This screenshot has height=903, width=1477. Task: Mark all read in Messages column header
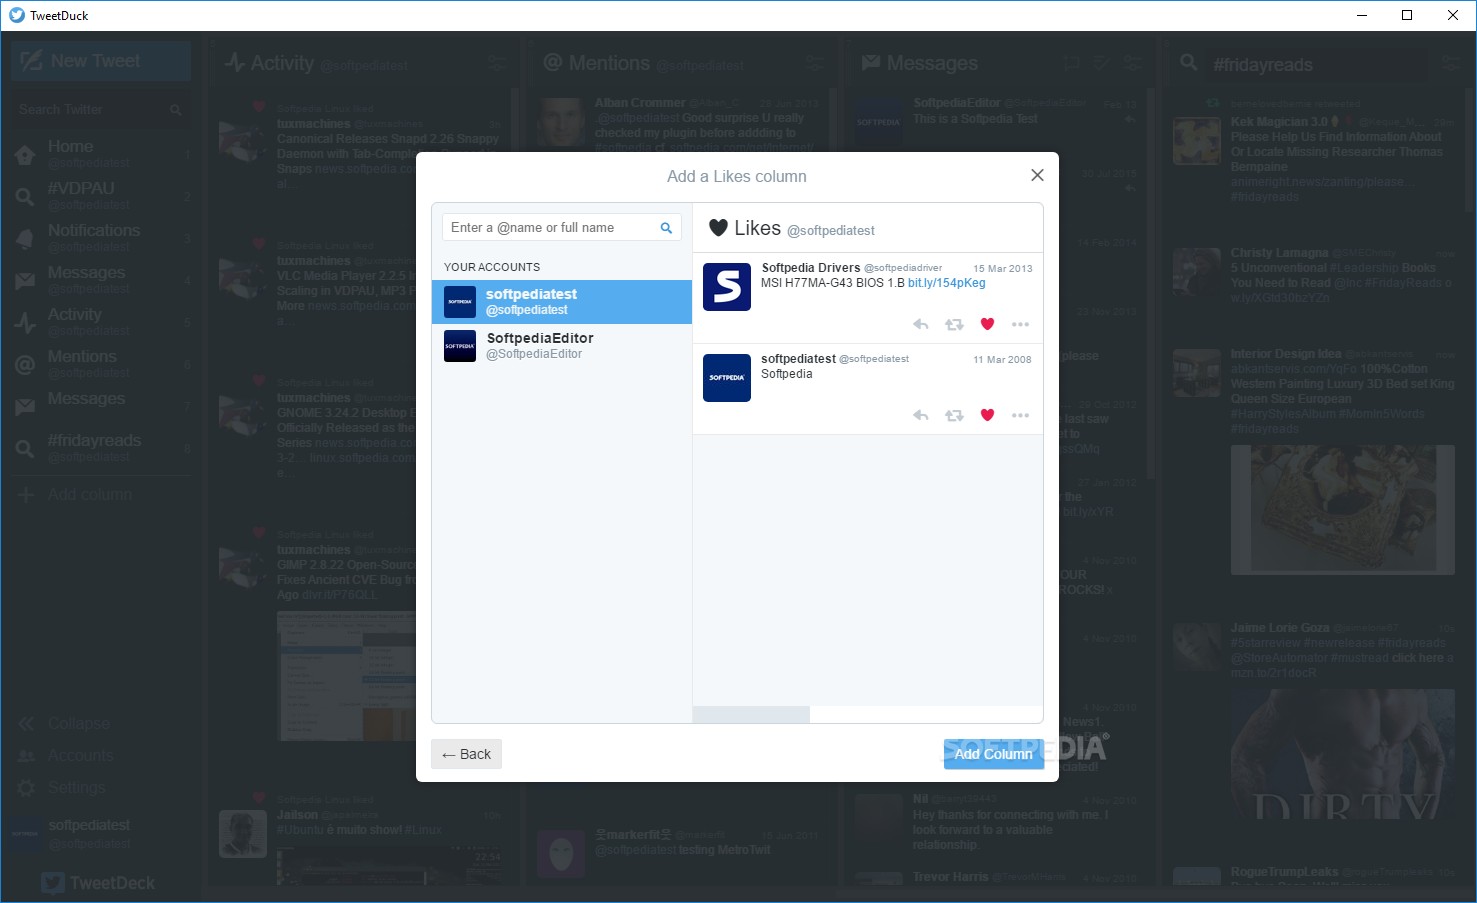coord(1100,63)
